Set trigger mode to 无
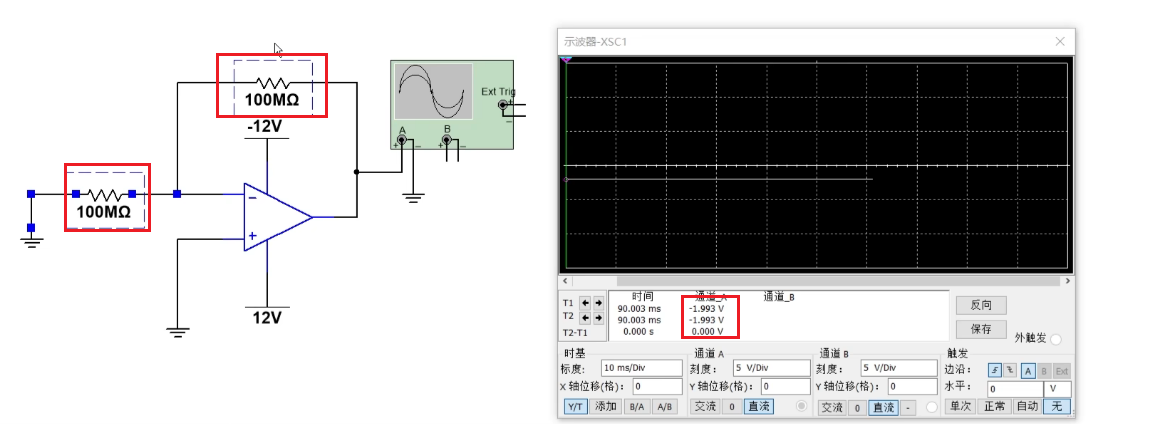The image size is (1158, 424). [x=1057, y=406]
